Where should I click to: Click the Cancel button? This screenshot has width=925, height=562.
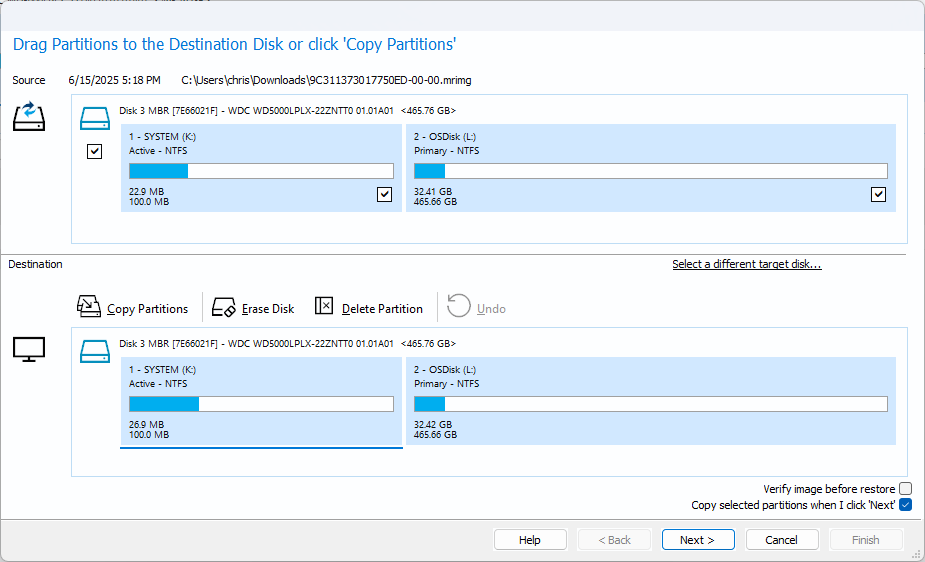[781, 540]
